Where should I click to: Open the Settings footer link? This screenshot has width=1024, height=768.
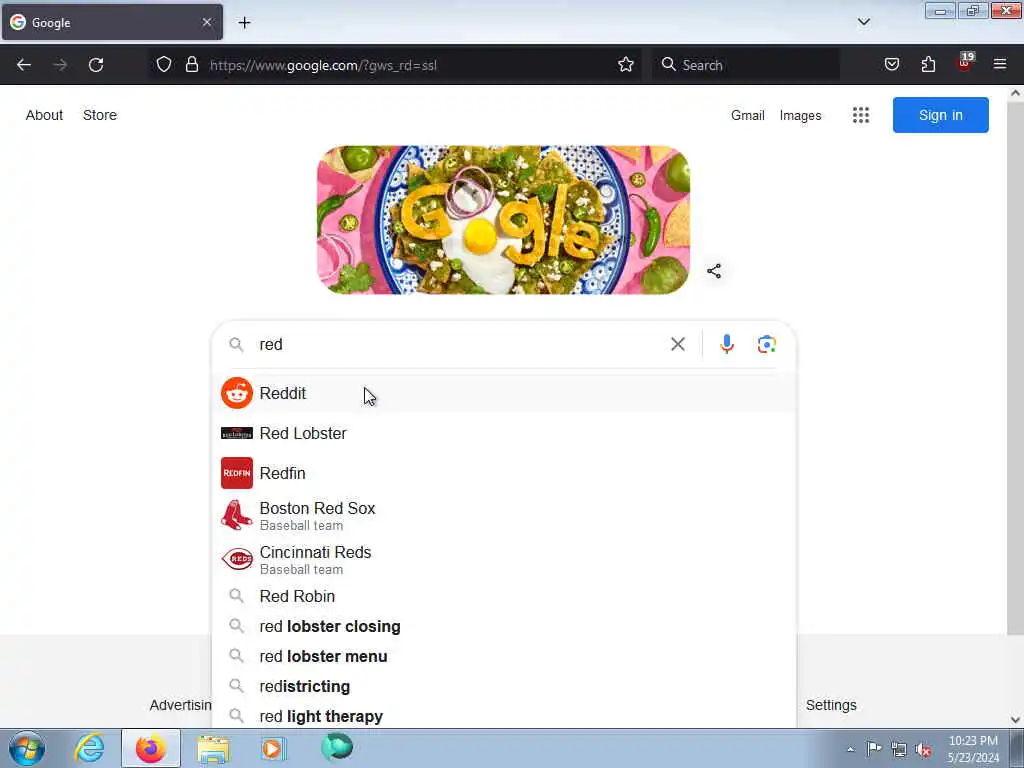[831, 705]
